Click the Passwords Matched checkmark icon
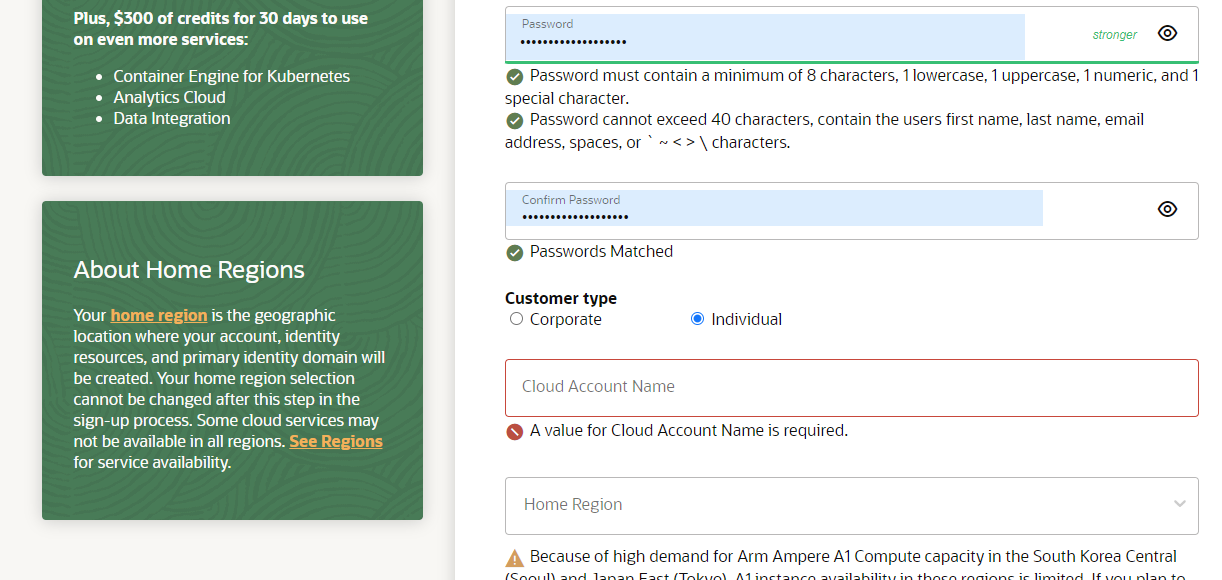Viewport: 1222px width, 580px height. (x=514, y=252)
